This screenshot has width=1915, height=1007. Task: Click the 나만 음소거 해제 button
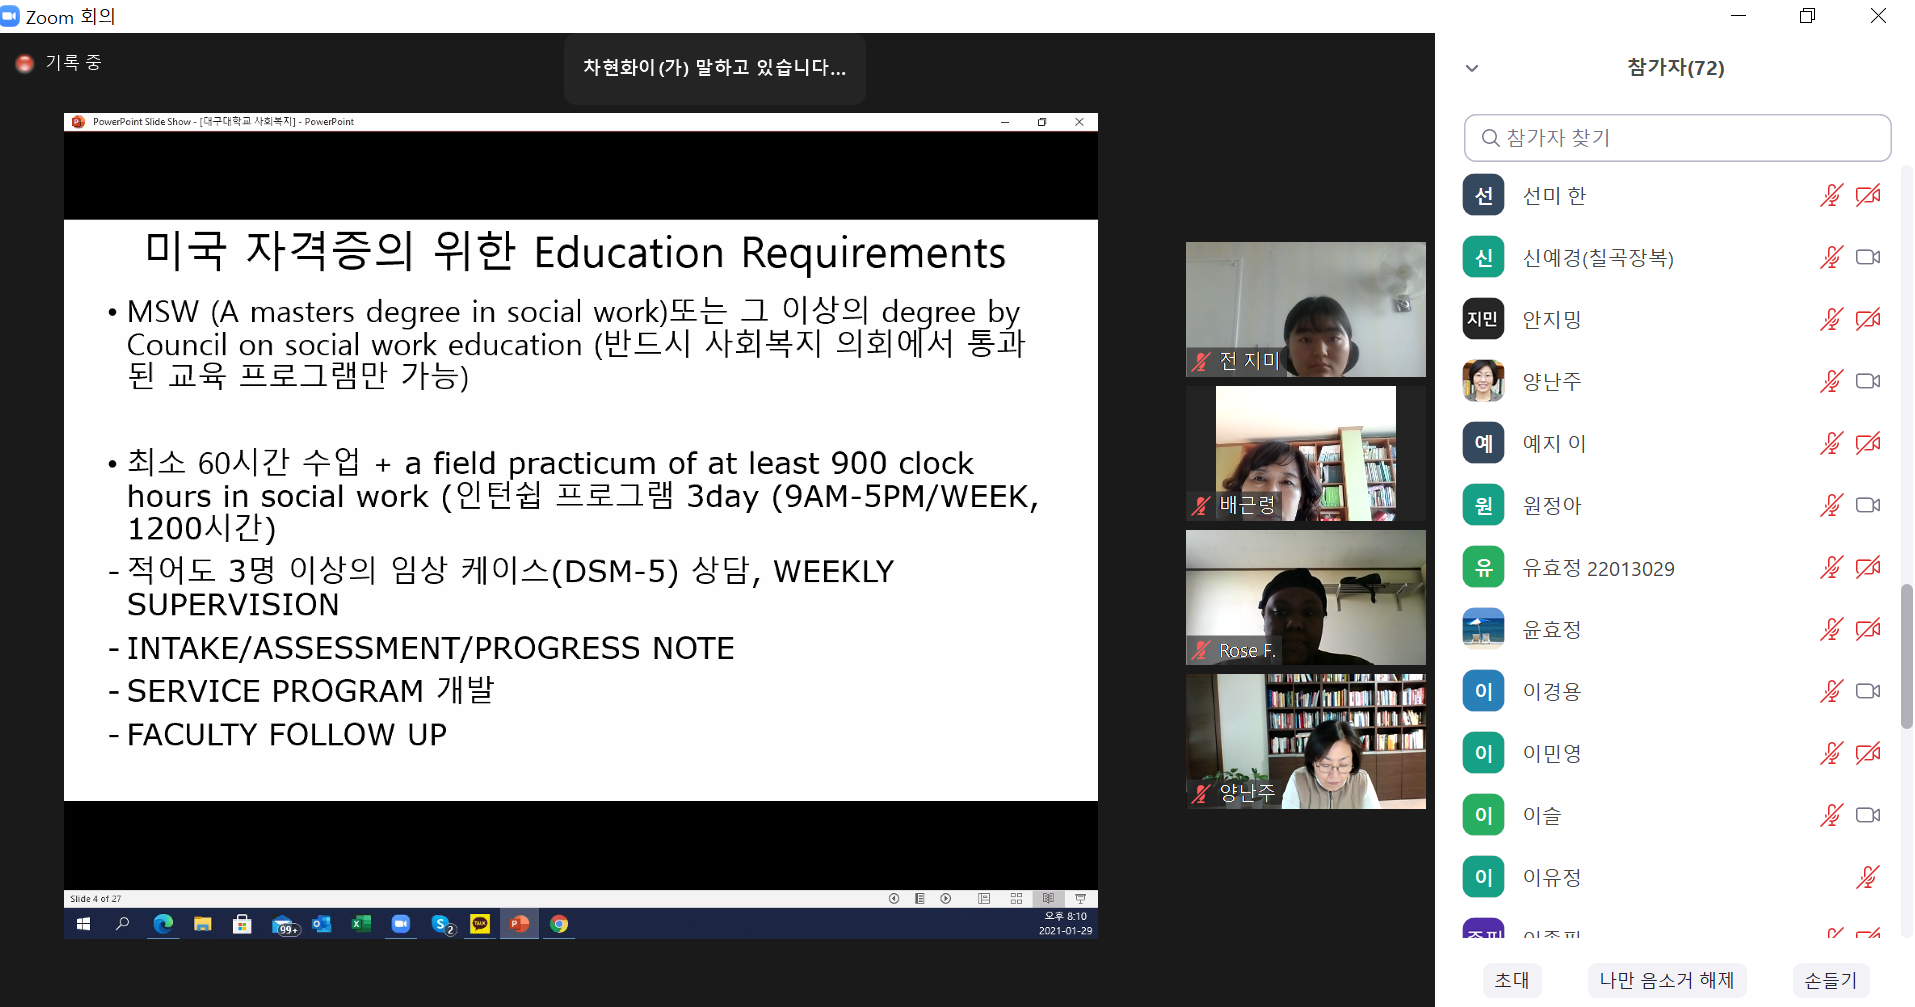click(x=1666, y=980)
